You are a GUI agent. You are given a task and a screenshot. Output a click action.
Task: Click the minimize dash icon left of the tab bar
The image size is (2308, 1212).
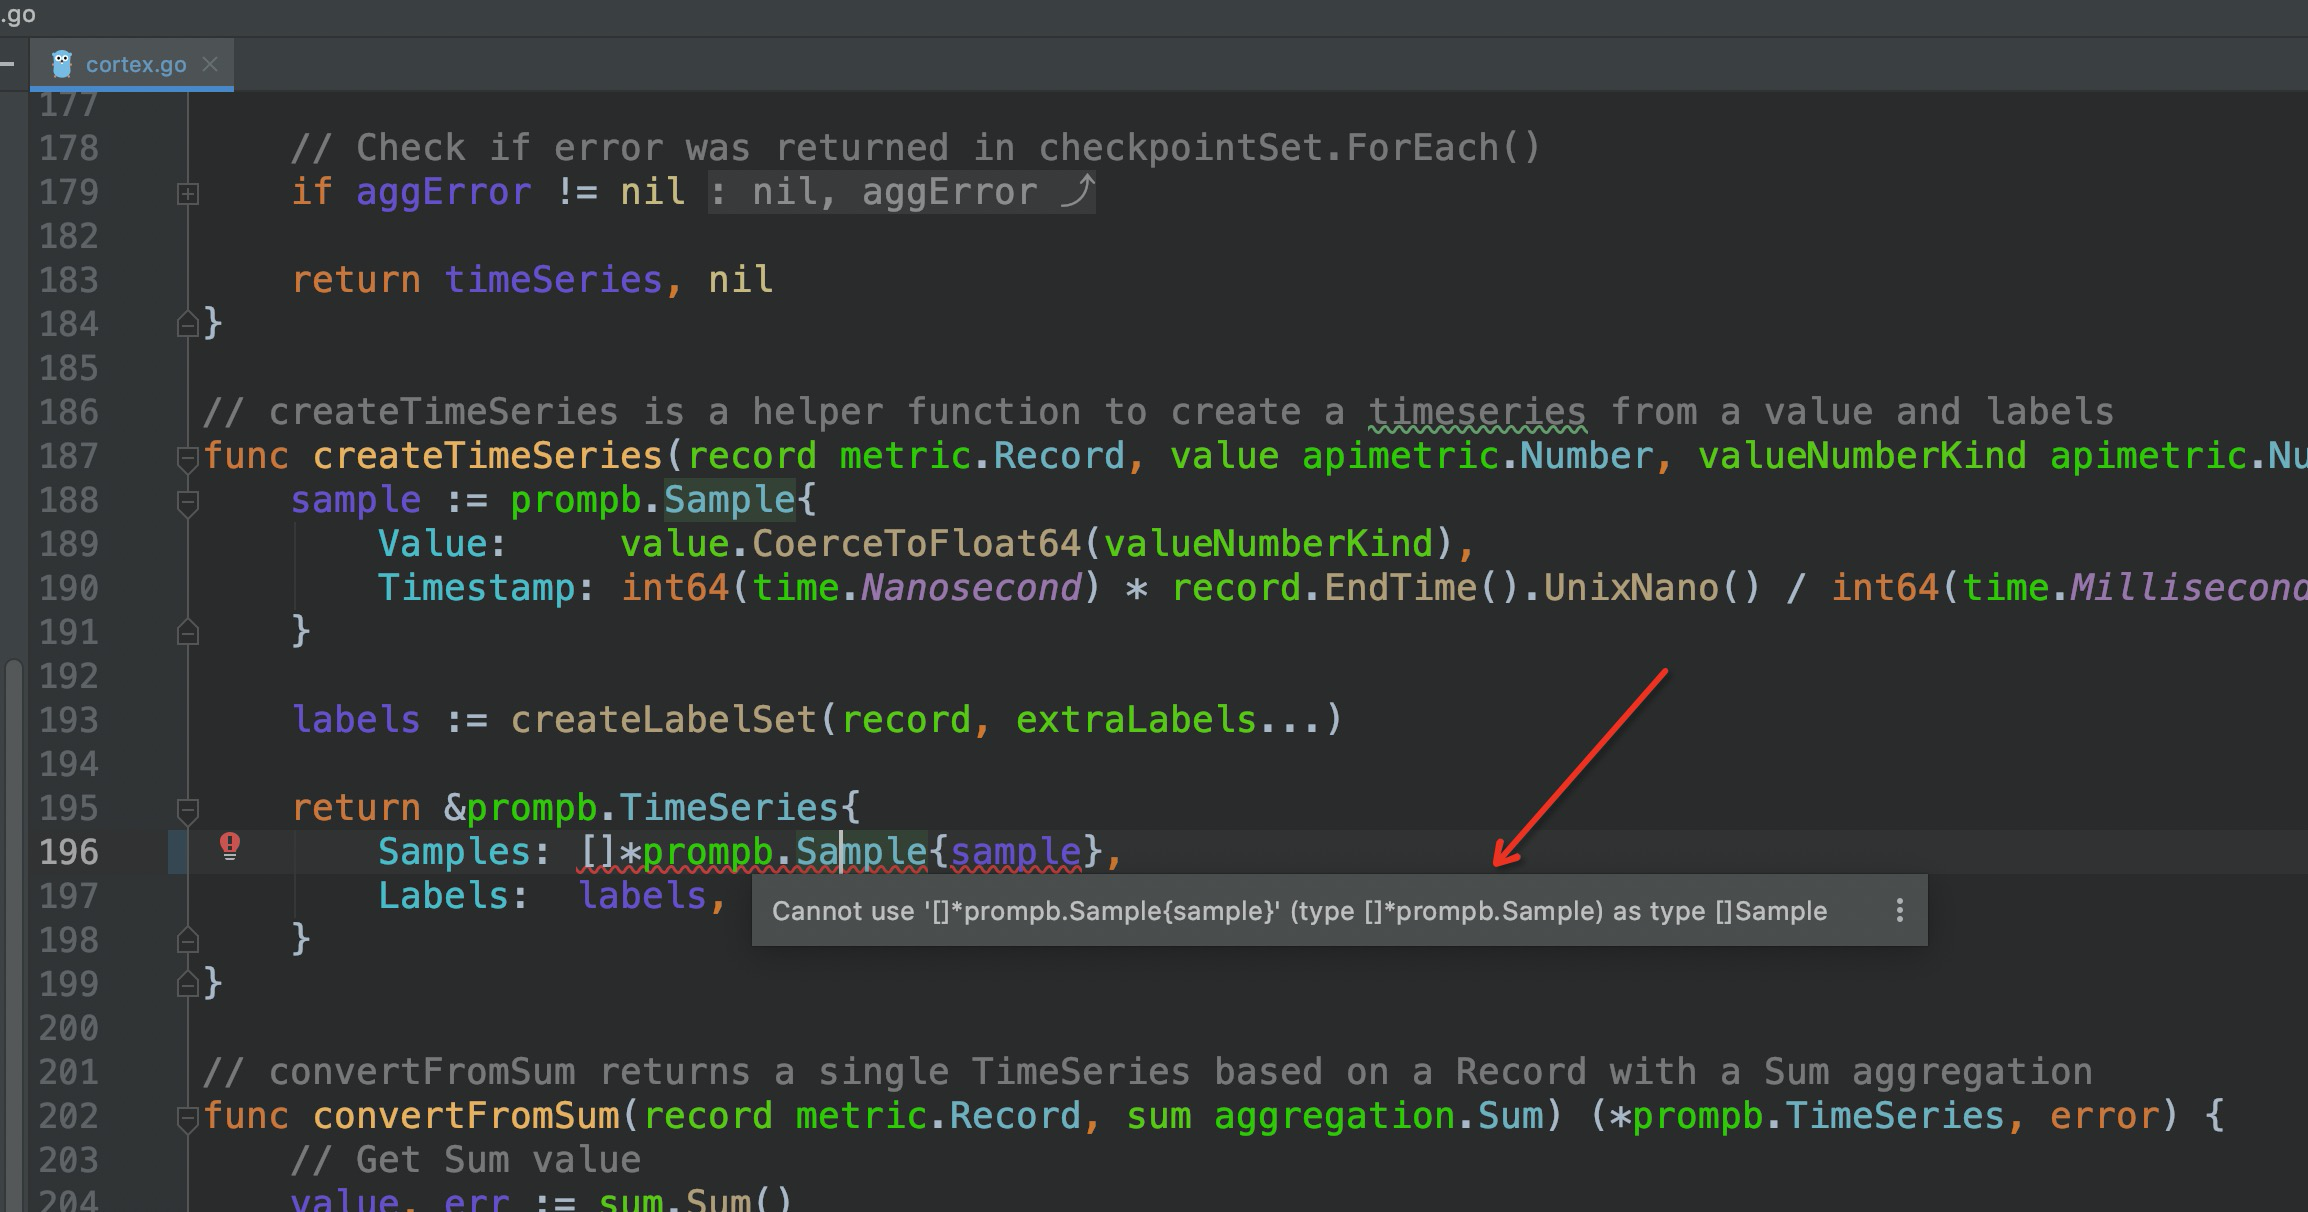8,63
